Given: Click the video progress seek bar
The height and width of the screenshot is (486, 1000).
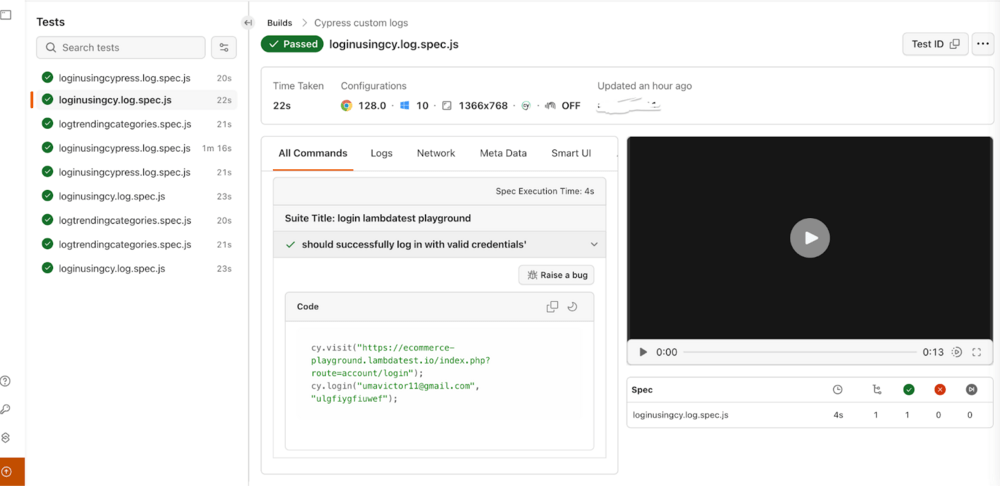Looking at the screenshot, I should 800,352.
